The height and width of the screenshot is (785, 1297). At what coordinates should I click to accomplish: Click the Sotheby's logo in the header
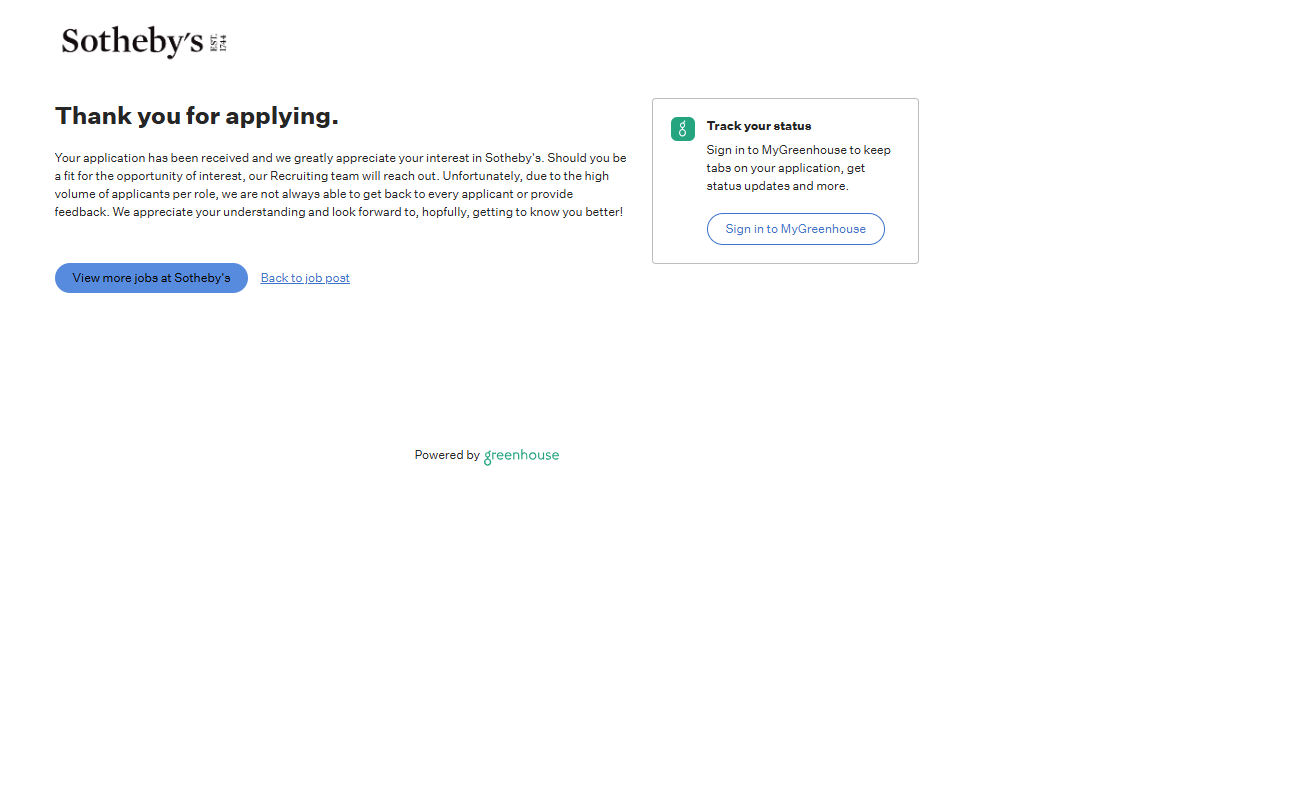132,42
